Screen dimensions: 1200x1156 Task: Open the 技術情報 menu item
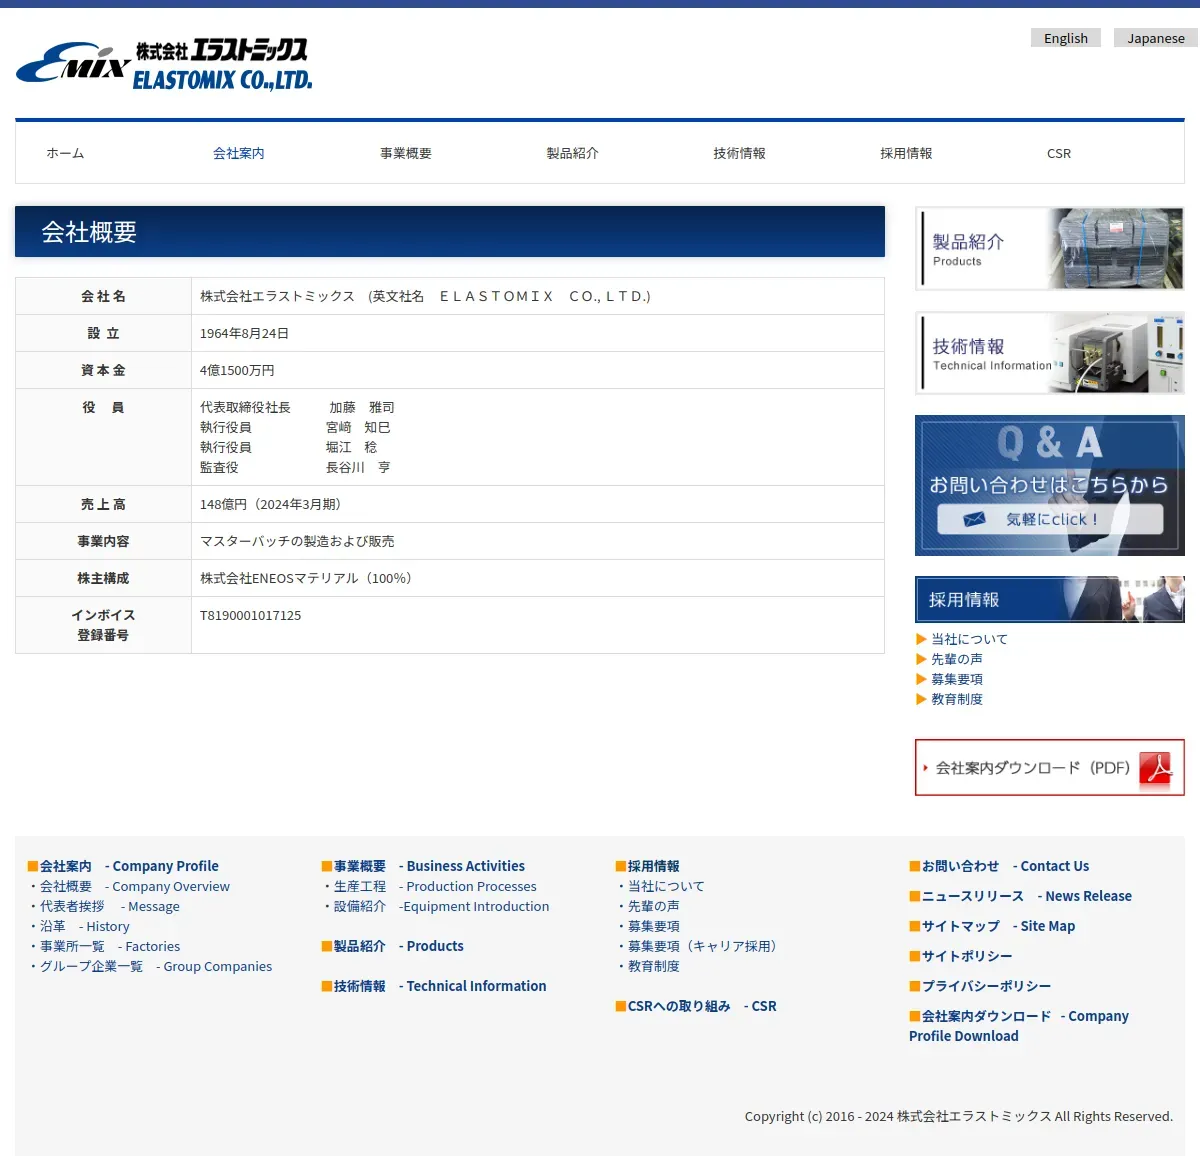point(740,153)
